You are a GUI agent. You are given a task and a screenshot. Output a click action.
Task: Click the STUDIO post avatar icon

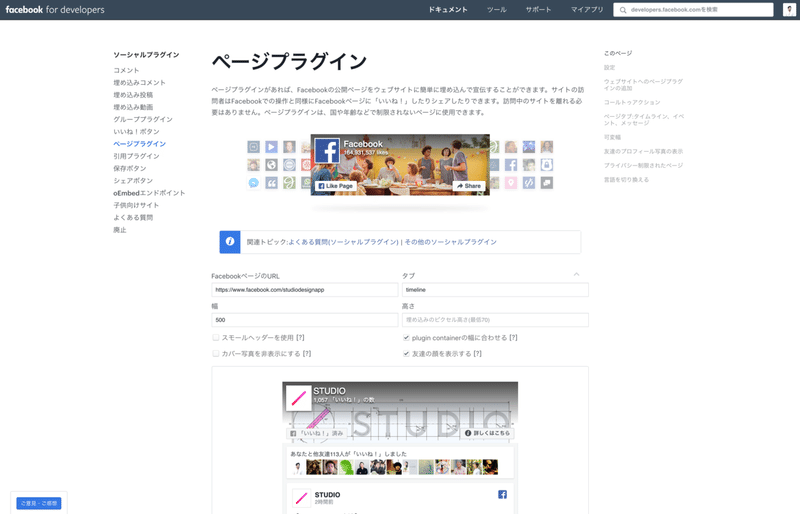[302, 498]
